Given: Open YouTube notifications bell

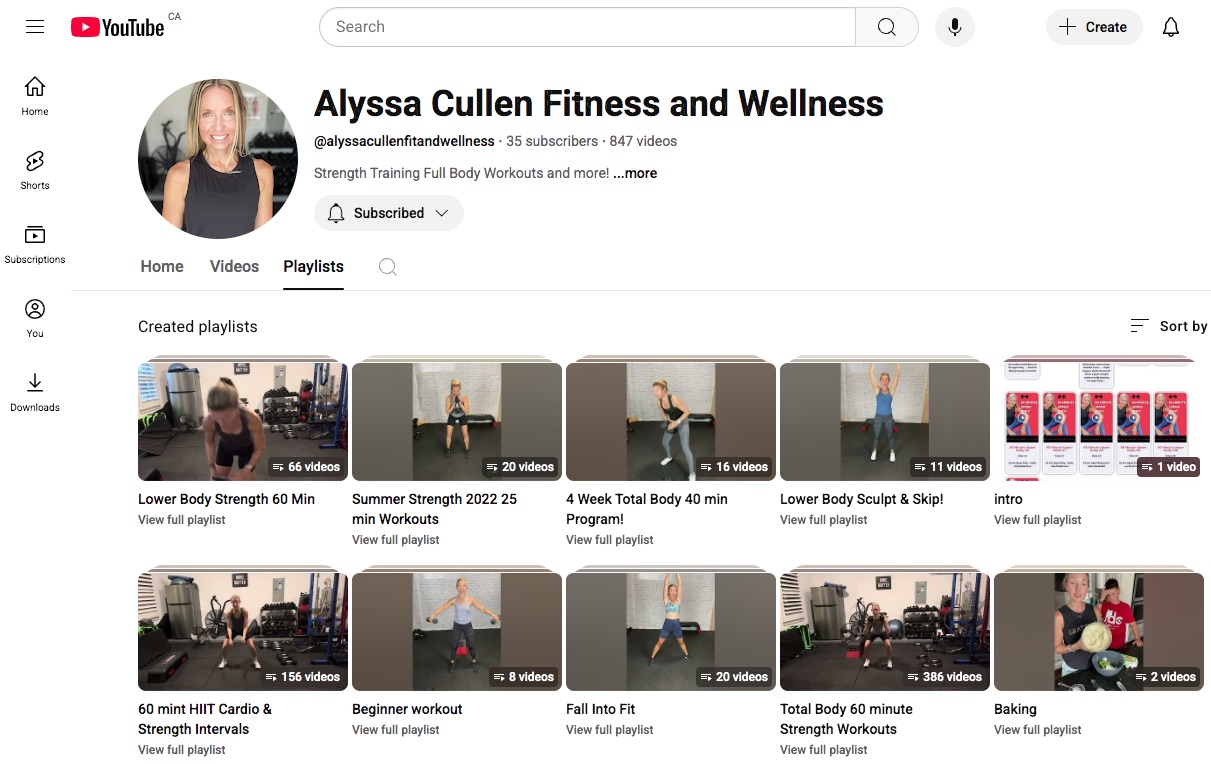Looking at the screenshot, I should [x=1170, y=27].
